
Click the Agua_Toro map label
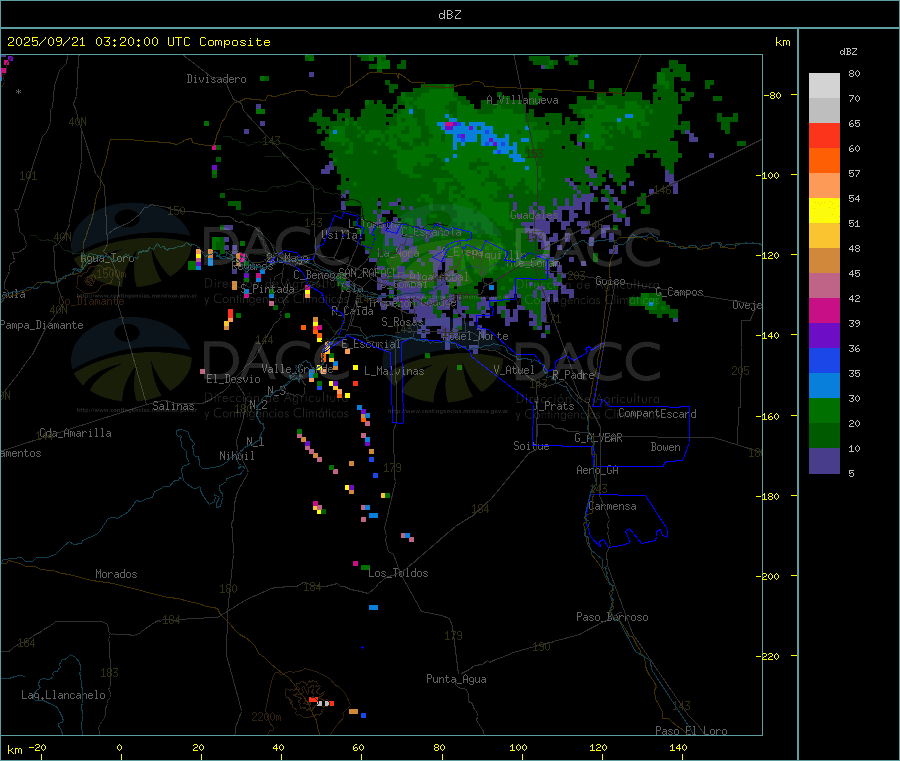[107, 258]
